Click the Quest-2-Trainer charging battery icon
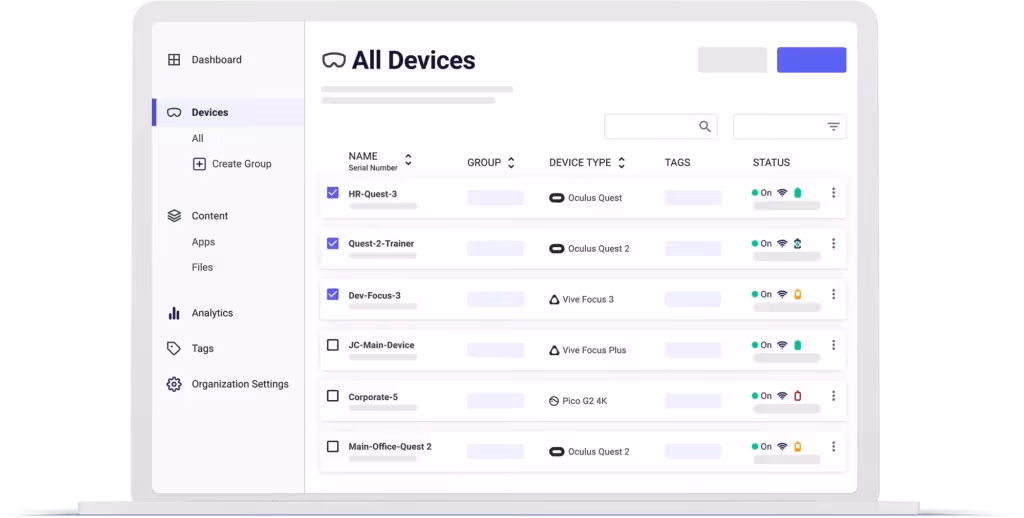The height and width of the screenshot is (518, 1024). (797, 244)
